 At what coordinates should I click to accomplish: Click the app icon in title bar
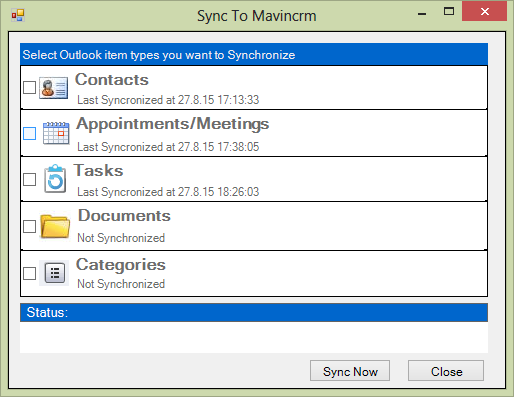[18, 15]
